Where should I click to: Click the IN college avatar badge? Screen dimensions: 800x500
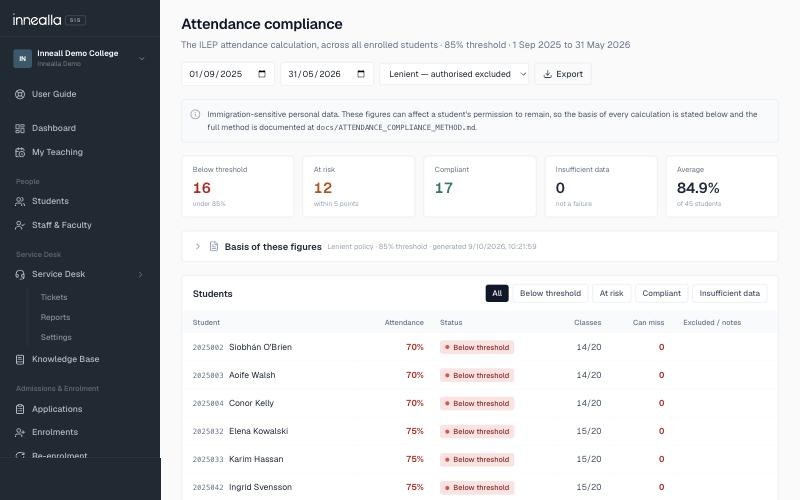(x=22, y=59)
